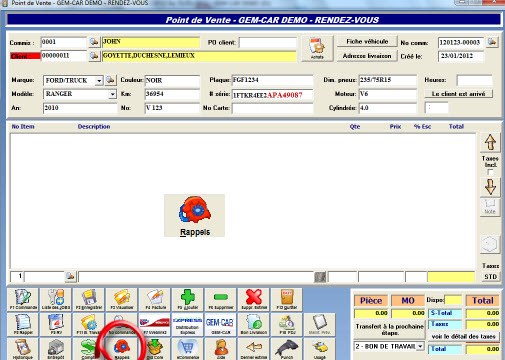505x360 pixels.
Task: Click the Plaque field FGF1234
Action: tap(272, 80)
